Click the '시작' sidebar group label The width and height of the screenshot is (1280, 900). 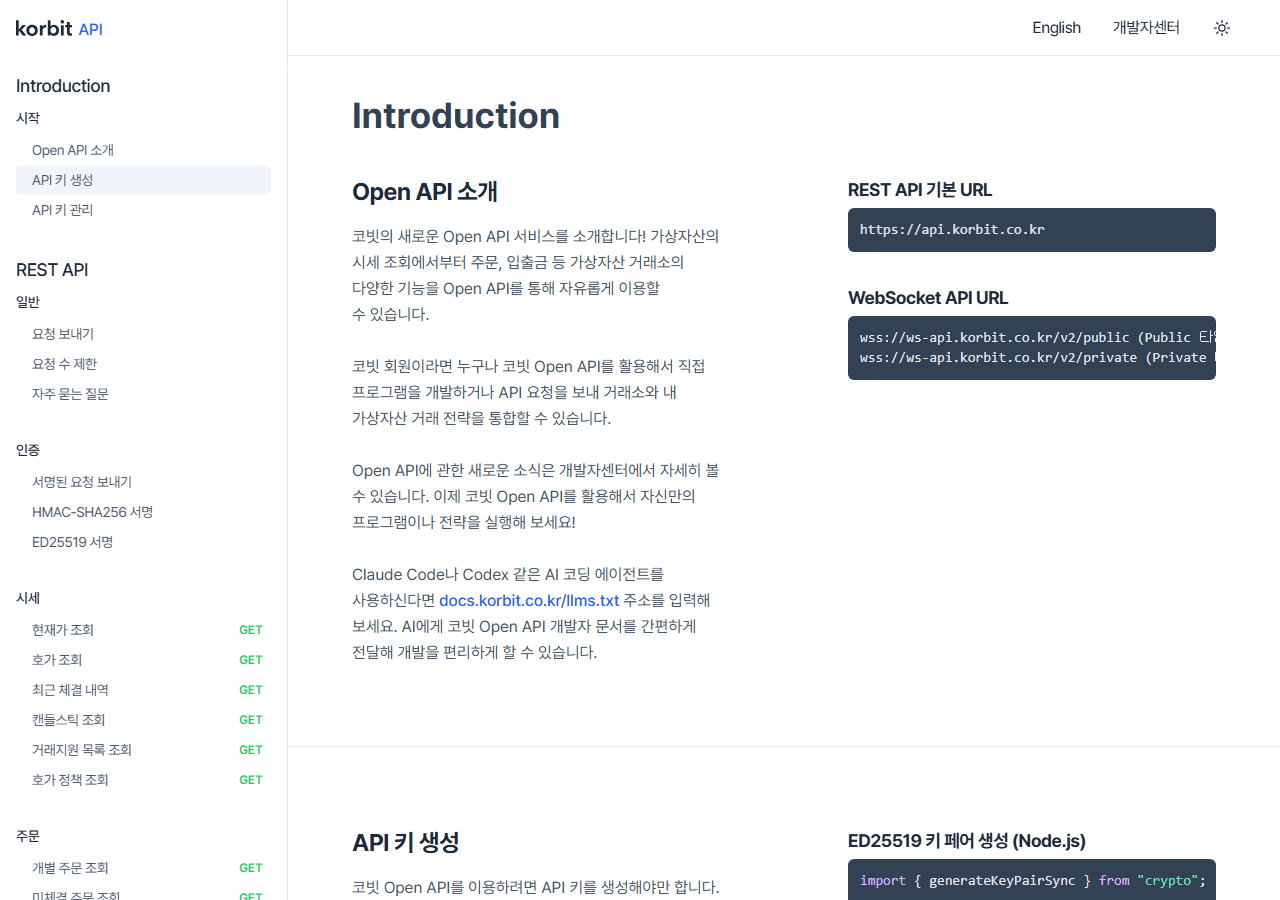28,118
